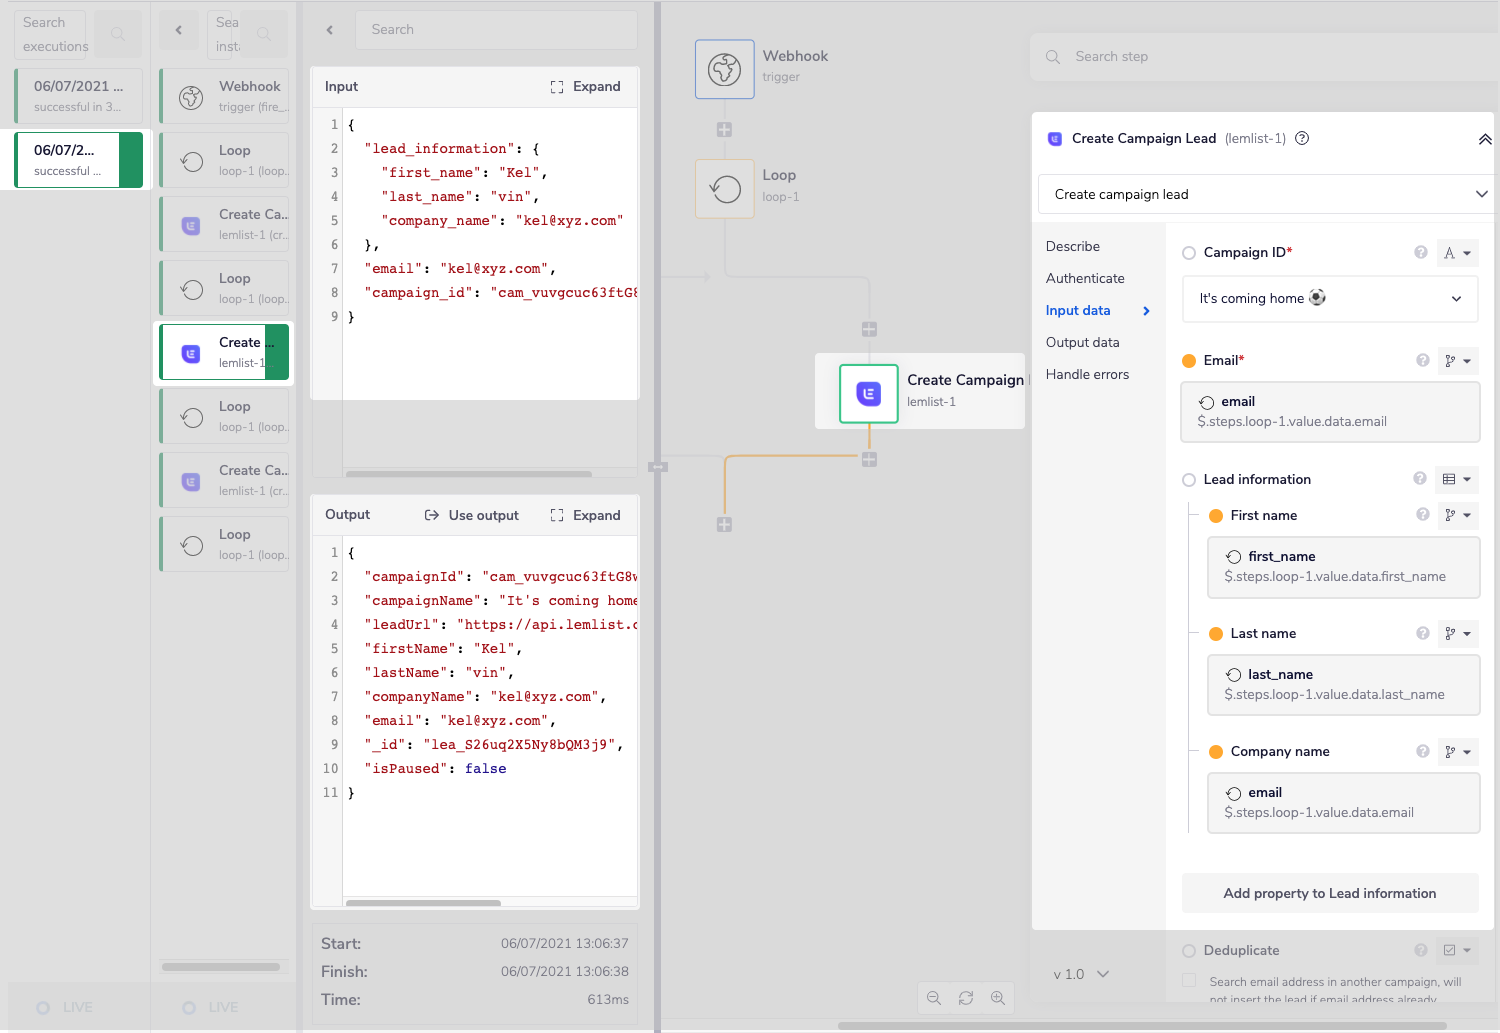The height and width of the screenshot is (1033, 1500).
Task: Reset canvas zoom with refresh icon
Action: 965,998
